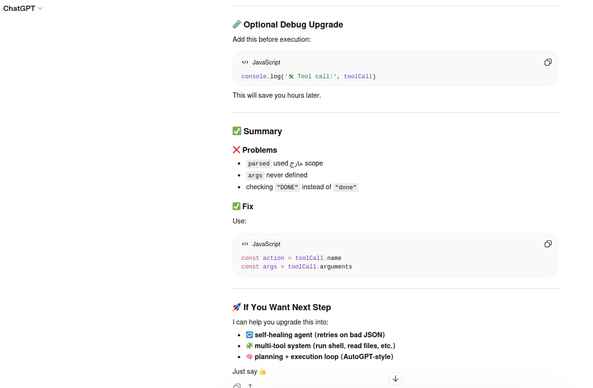Copy the whole response below 'Just say'
593x388 pixels.
point(237,386)
